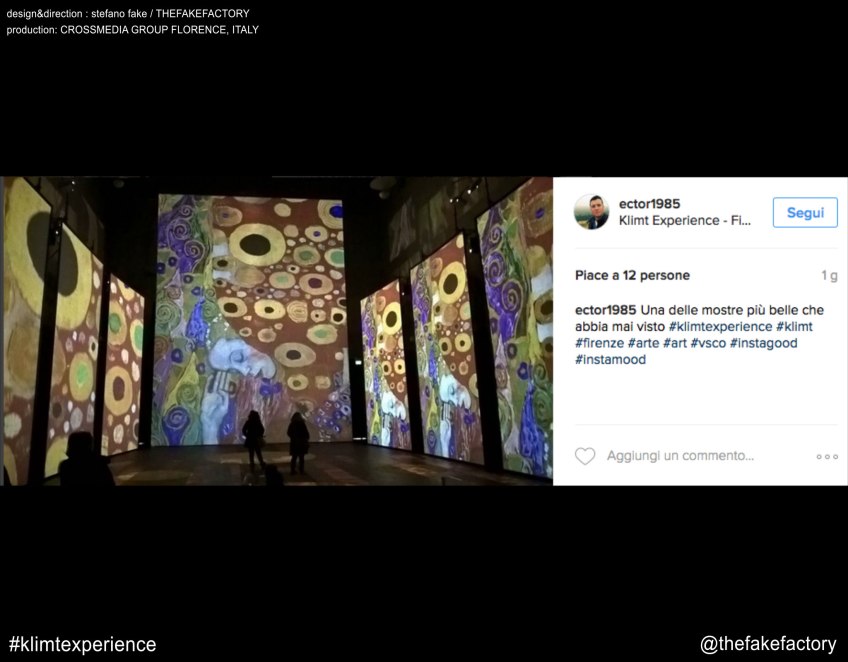Click the Klimt projection room photo

276,331
